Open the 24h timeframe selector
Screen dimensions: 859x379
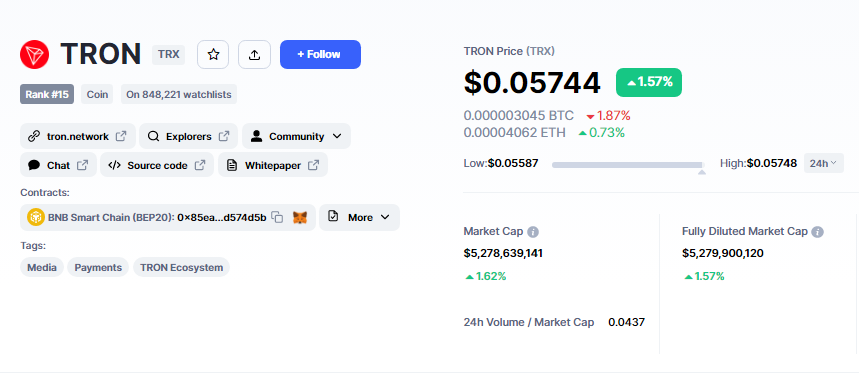(823, 163)
